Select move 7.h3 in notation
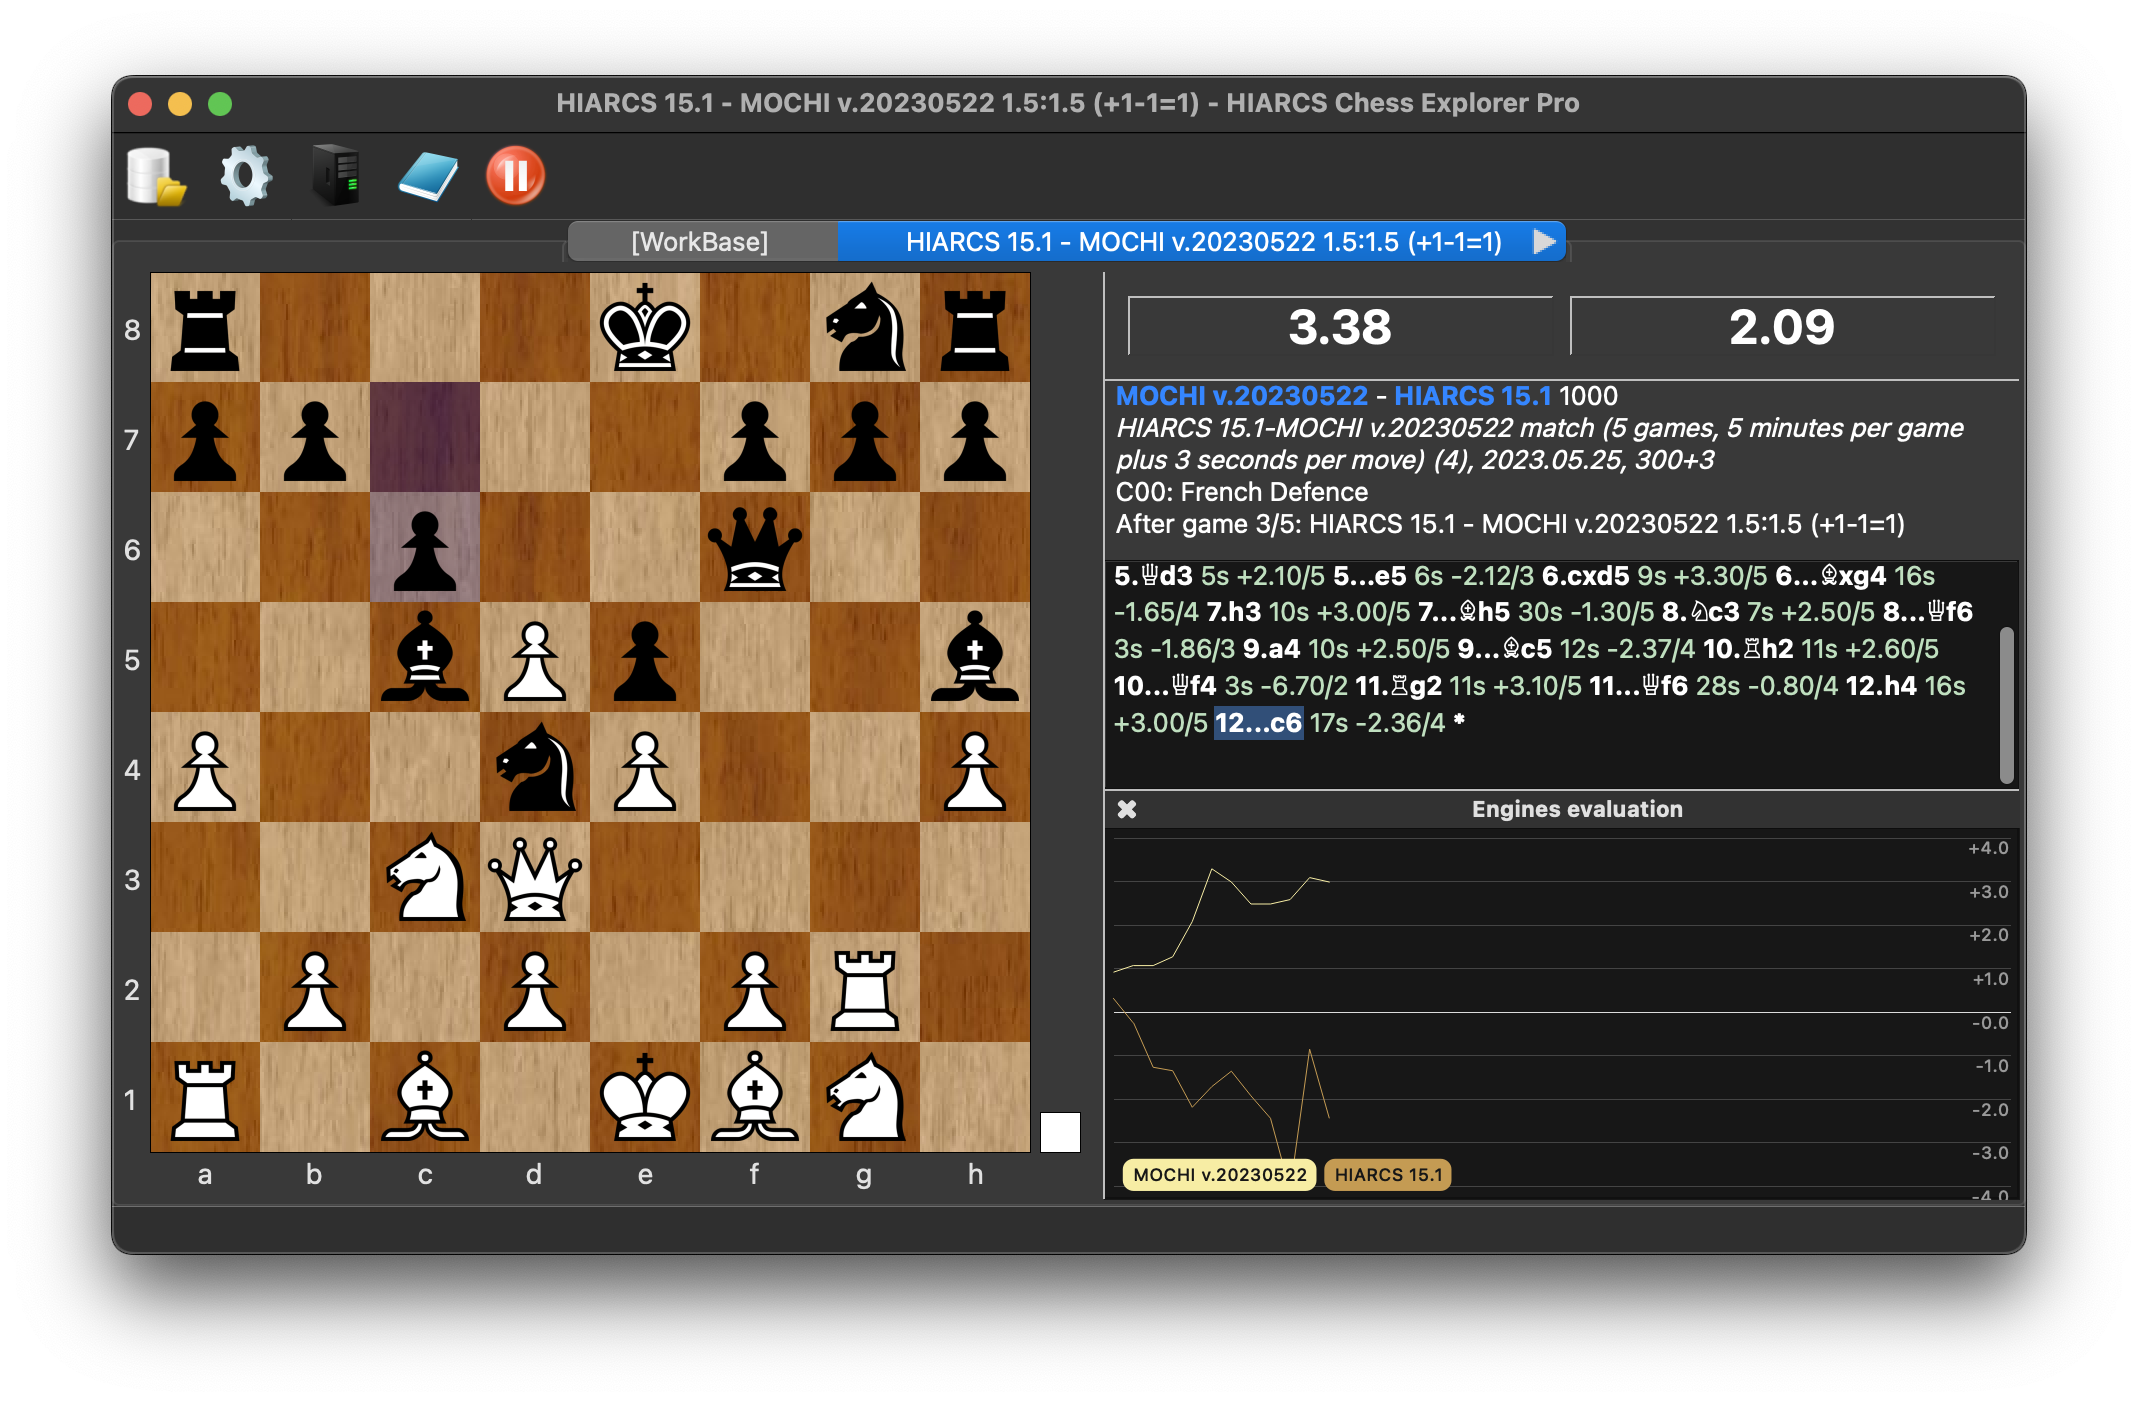The height and width of the screenshot is (1402, 2138). tap(1233, 612)
